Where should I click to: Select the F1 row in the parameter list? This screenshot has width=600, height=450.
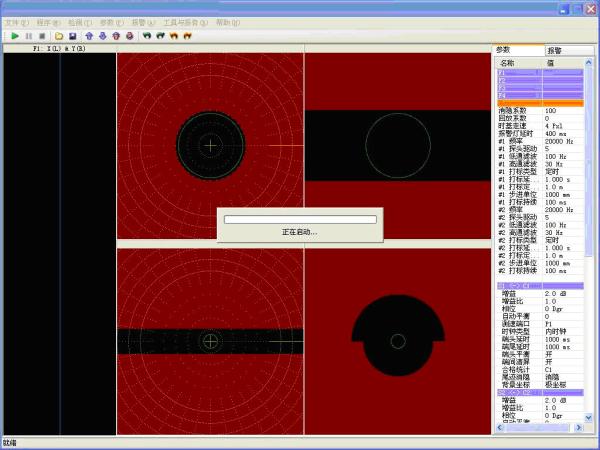click(540, 73)
